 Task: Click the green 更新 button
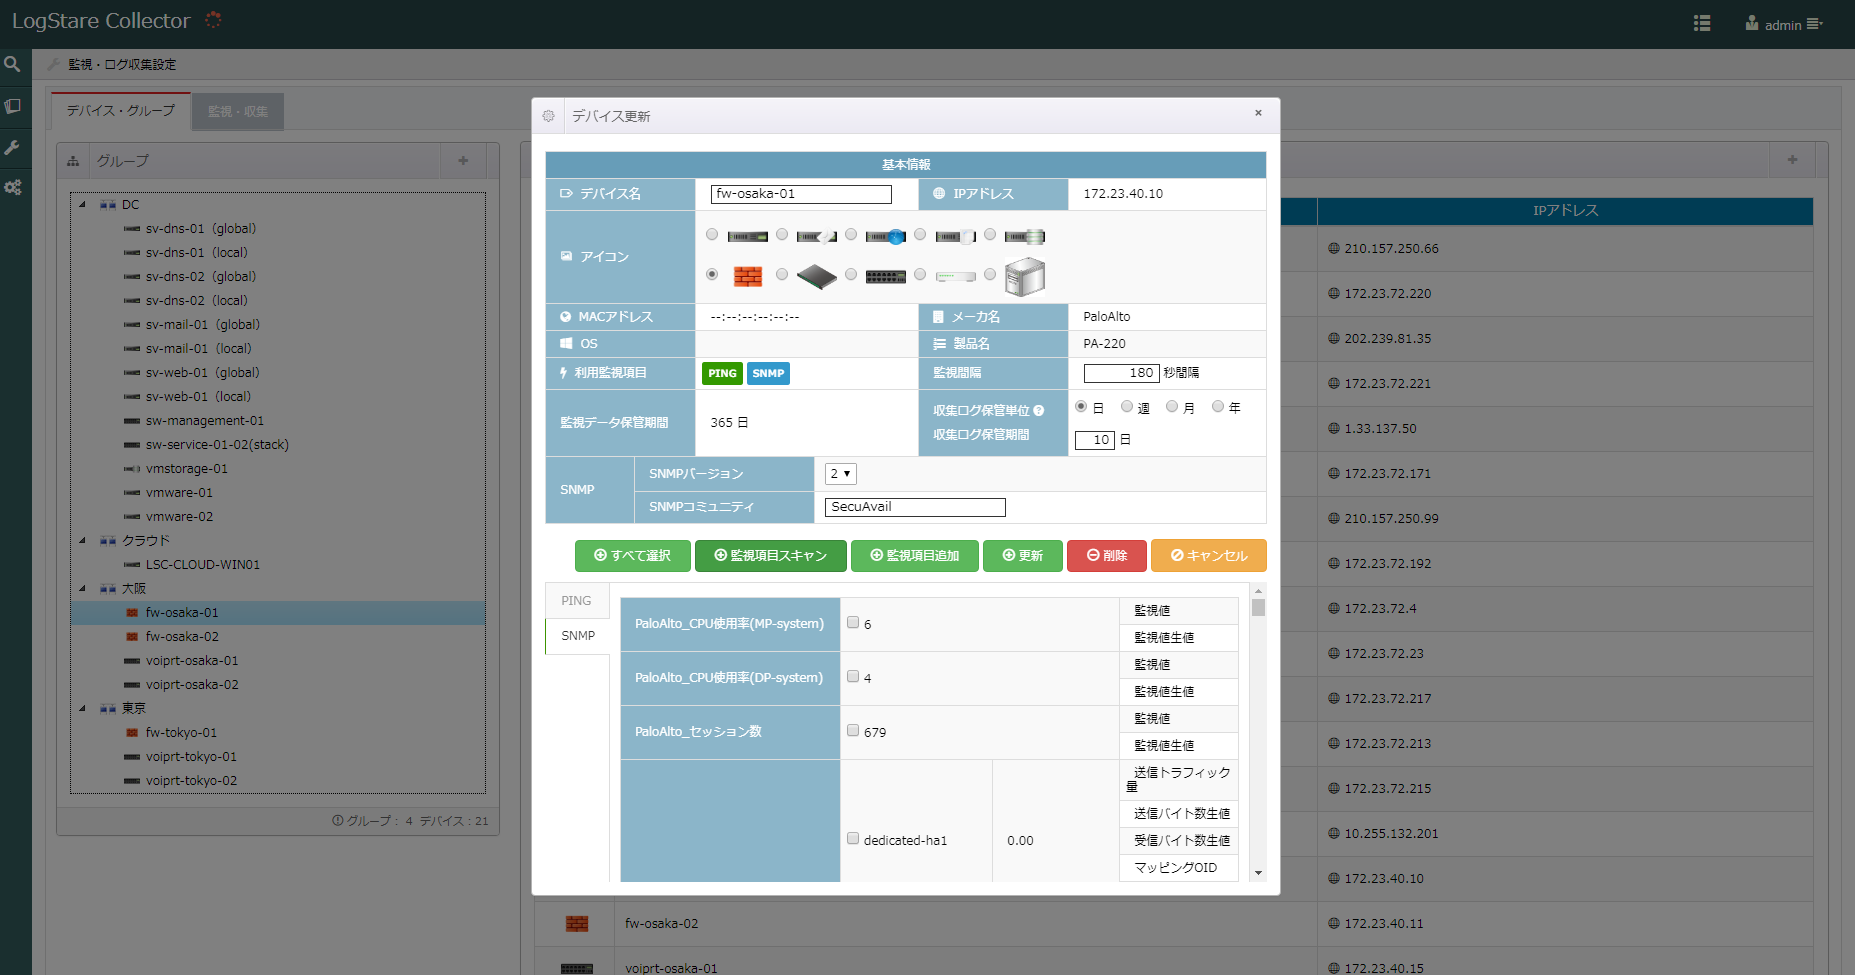pos(1022,556)
